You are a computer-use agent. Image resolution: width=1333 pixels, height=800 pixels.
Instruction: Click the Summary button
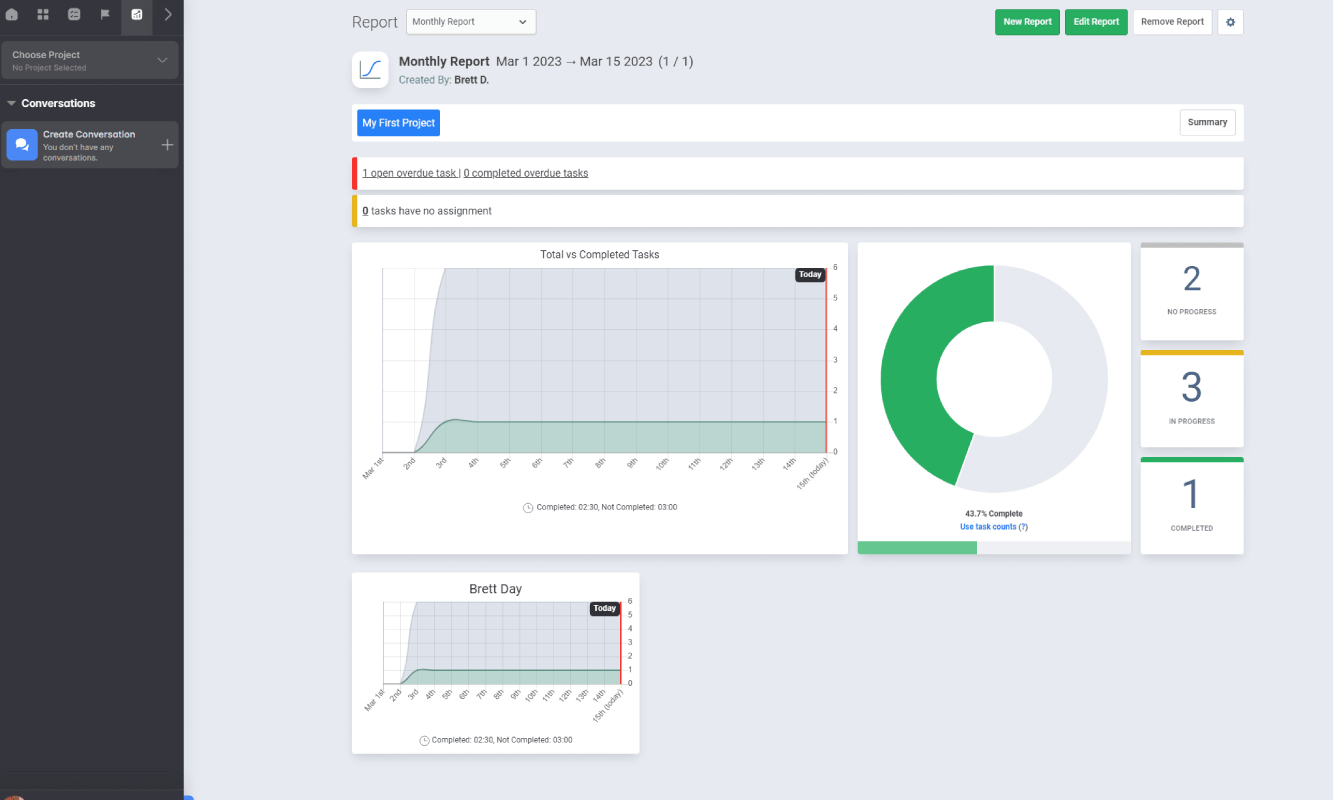pos(1207,123)
